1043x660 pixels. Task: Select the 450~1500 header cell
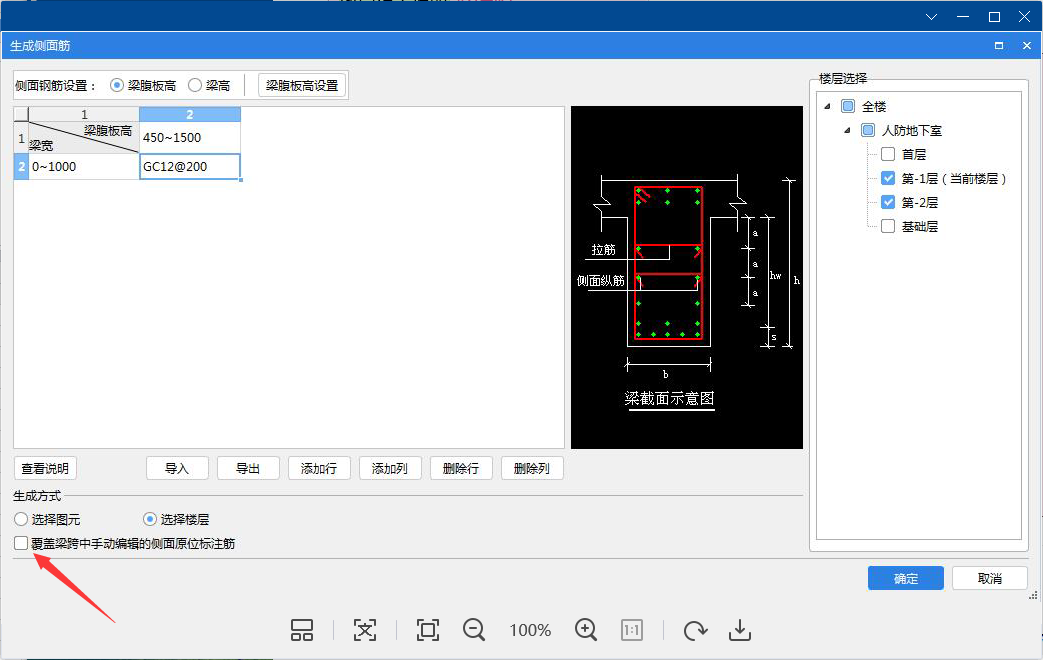[190, 138]
